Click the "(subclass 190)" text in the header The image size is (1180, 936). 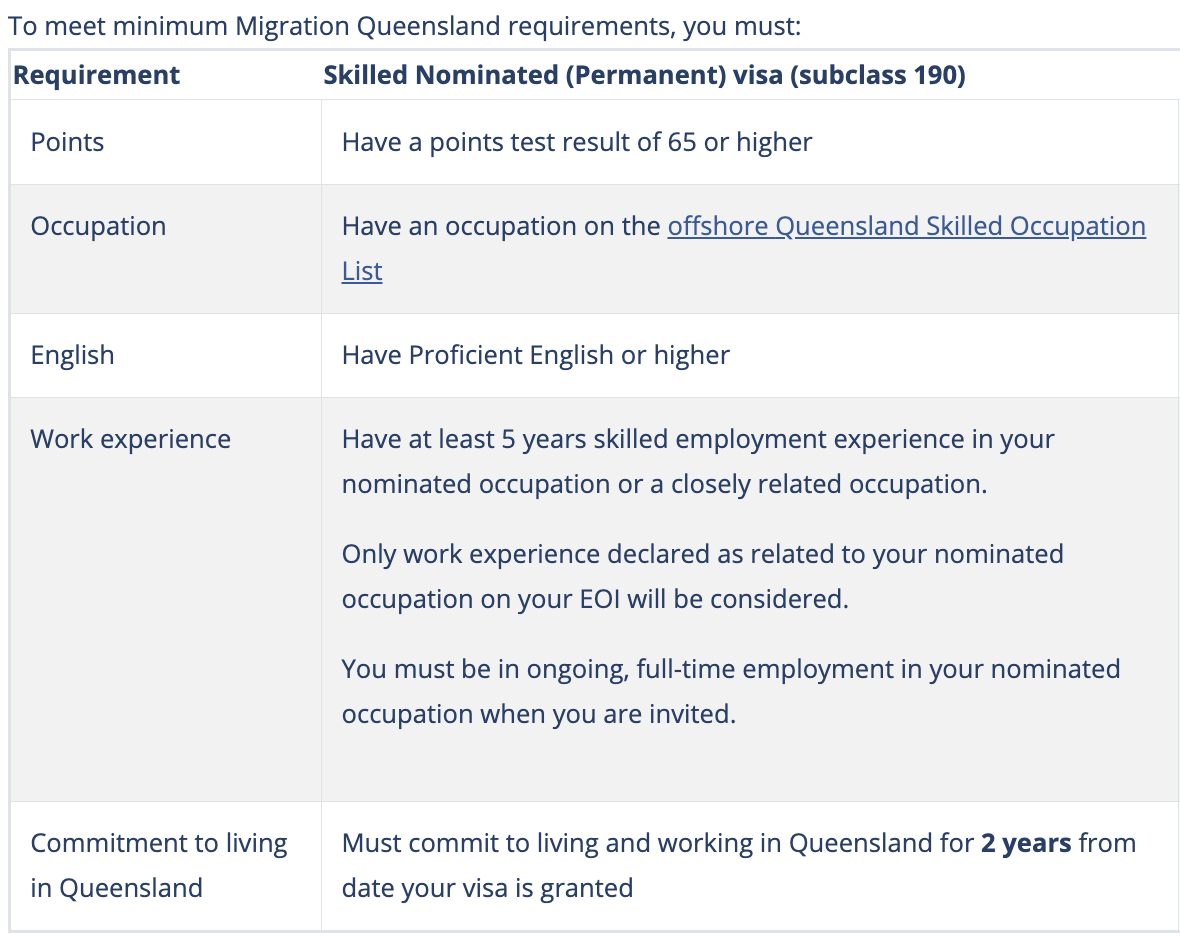pos(877,75)
